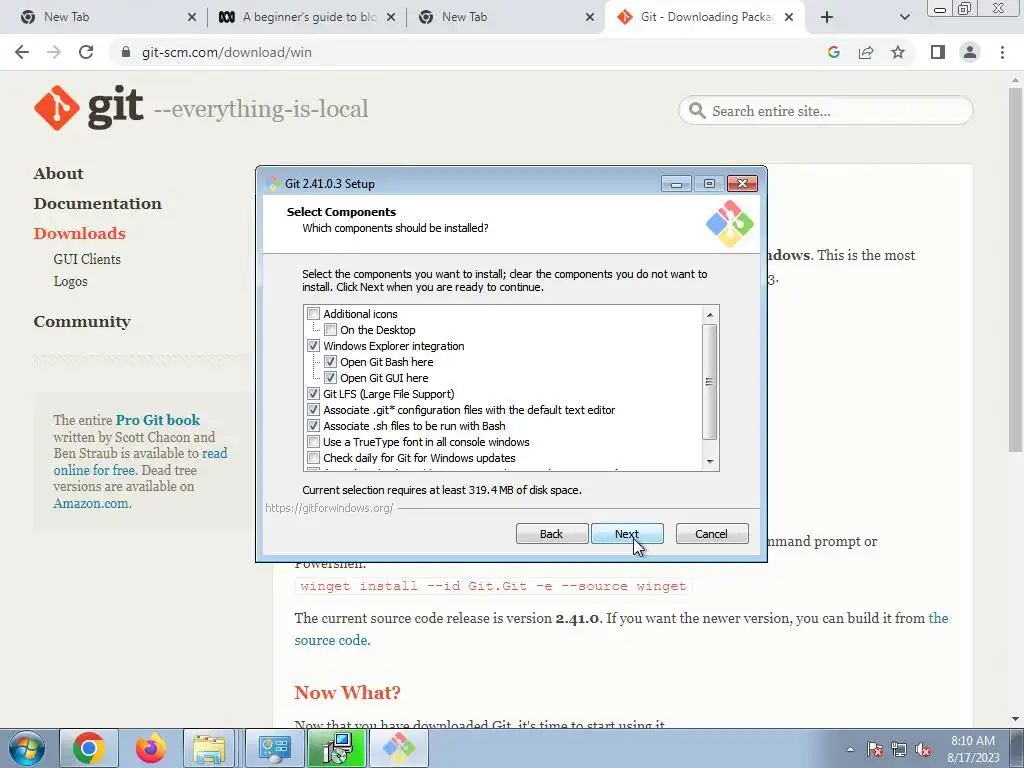Image resolution: width=1024 pixels, height=768 pixels.
Task: Enable On the Desktop option
Action: click(330, 330)
